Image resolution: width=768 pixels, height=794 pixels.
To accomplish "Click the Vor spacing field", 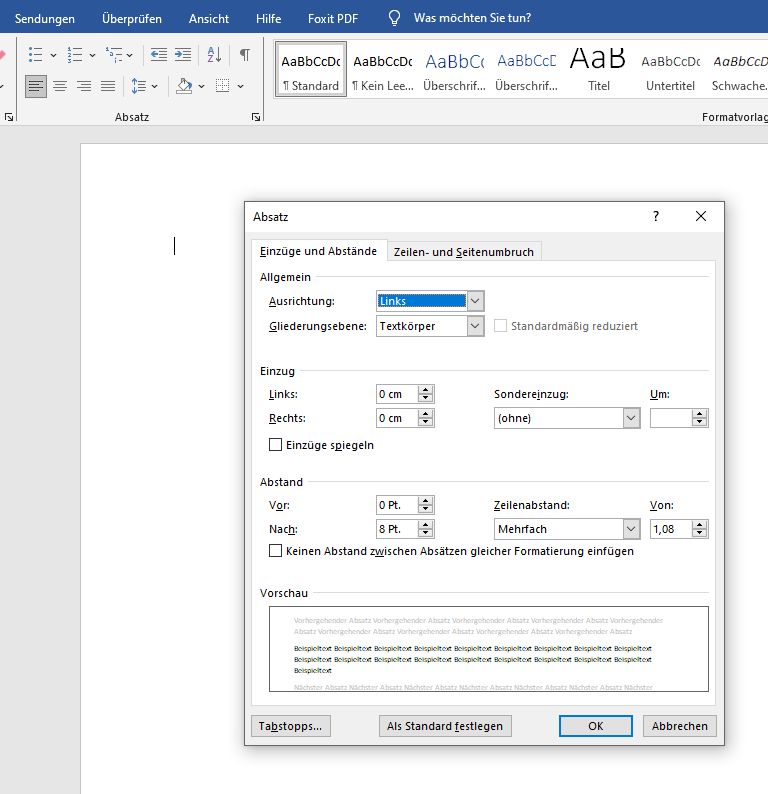I will (x=397, y=505).
